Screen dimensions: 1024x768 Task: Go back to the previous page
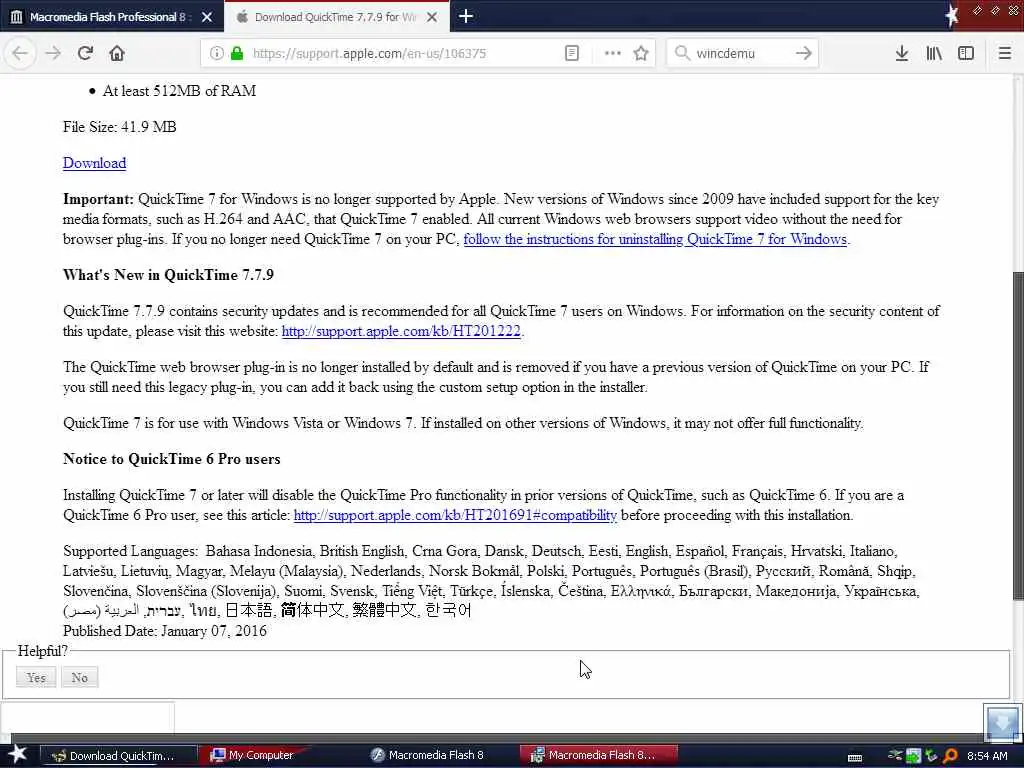coord(20,53)
